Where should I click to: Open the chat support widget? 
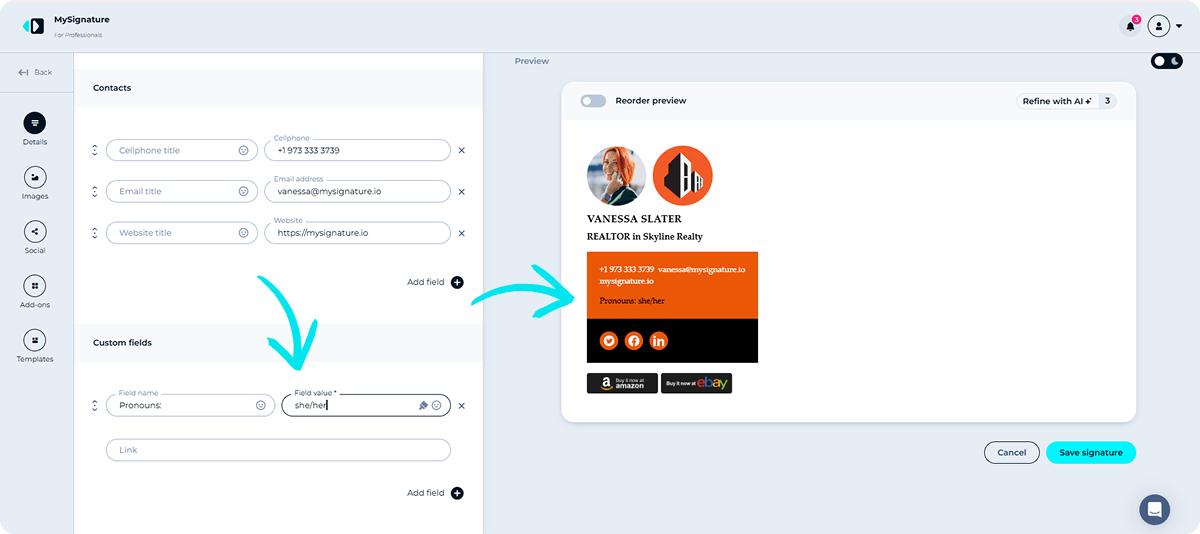tap(1155, 509)
